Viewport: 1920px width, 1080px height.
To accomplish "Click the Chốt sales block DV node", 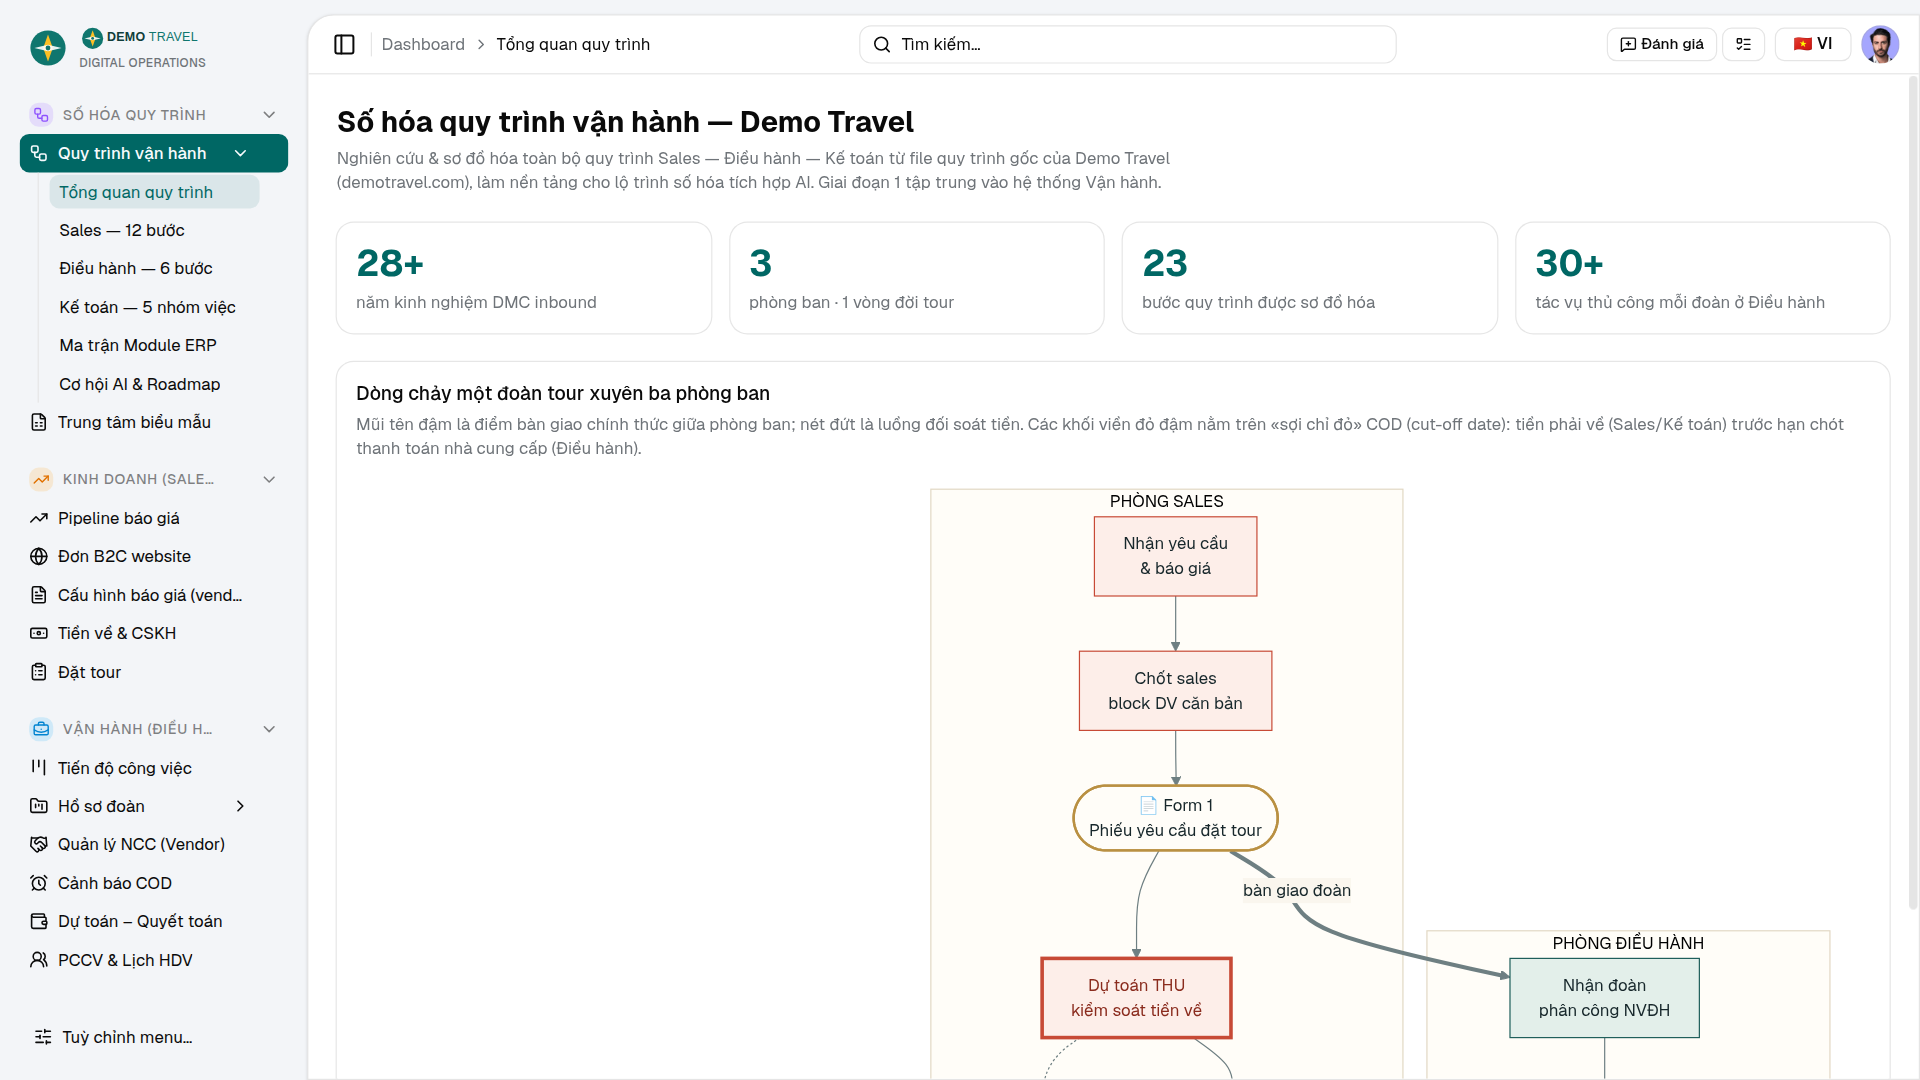I will (1175, 691).
